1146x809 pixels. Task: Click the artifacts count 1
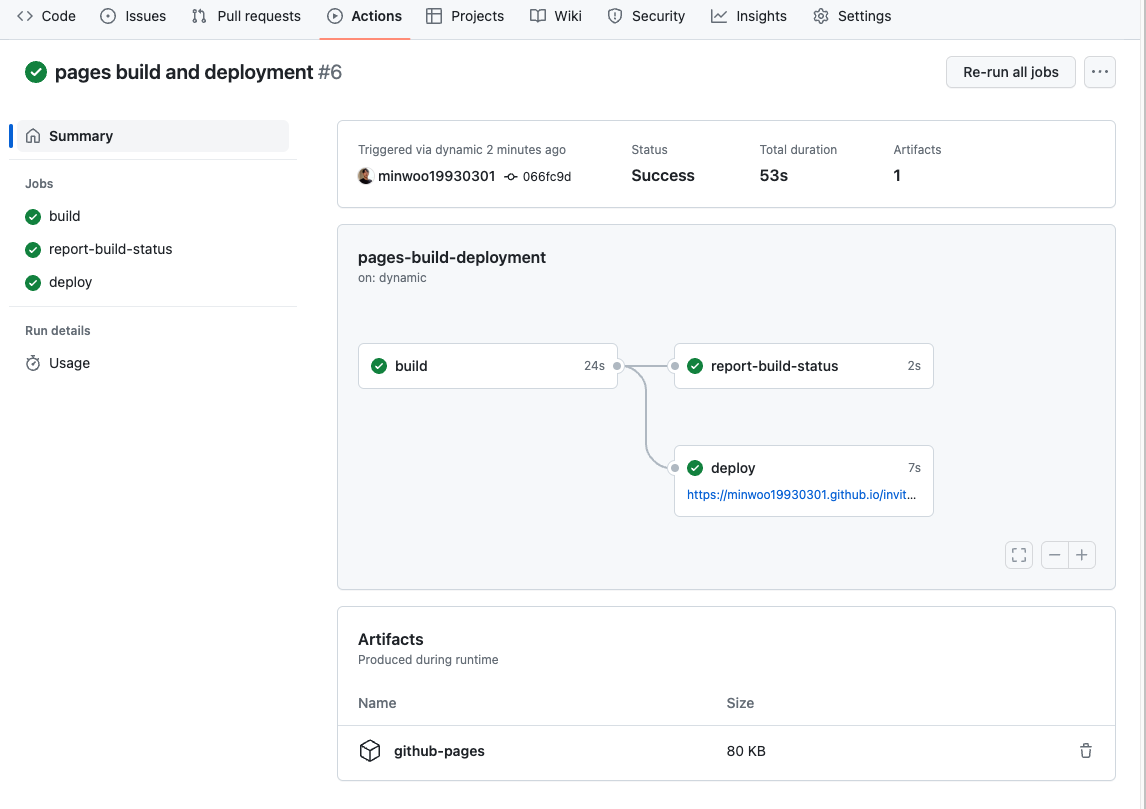tap(897, 175)
